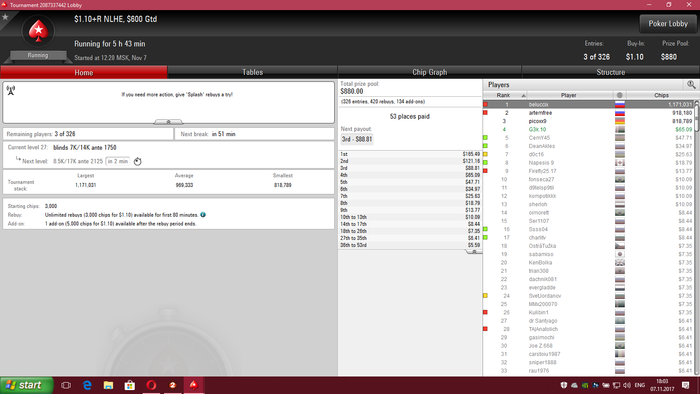700x394 pixels.
Task: Select player row sherloh
Action: click(x=588, y=204)
